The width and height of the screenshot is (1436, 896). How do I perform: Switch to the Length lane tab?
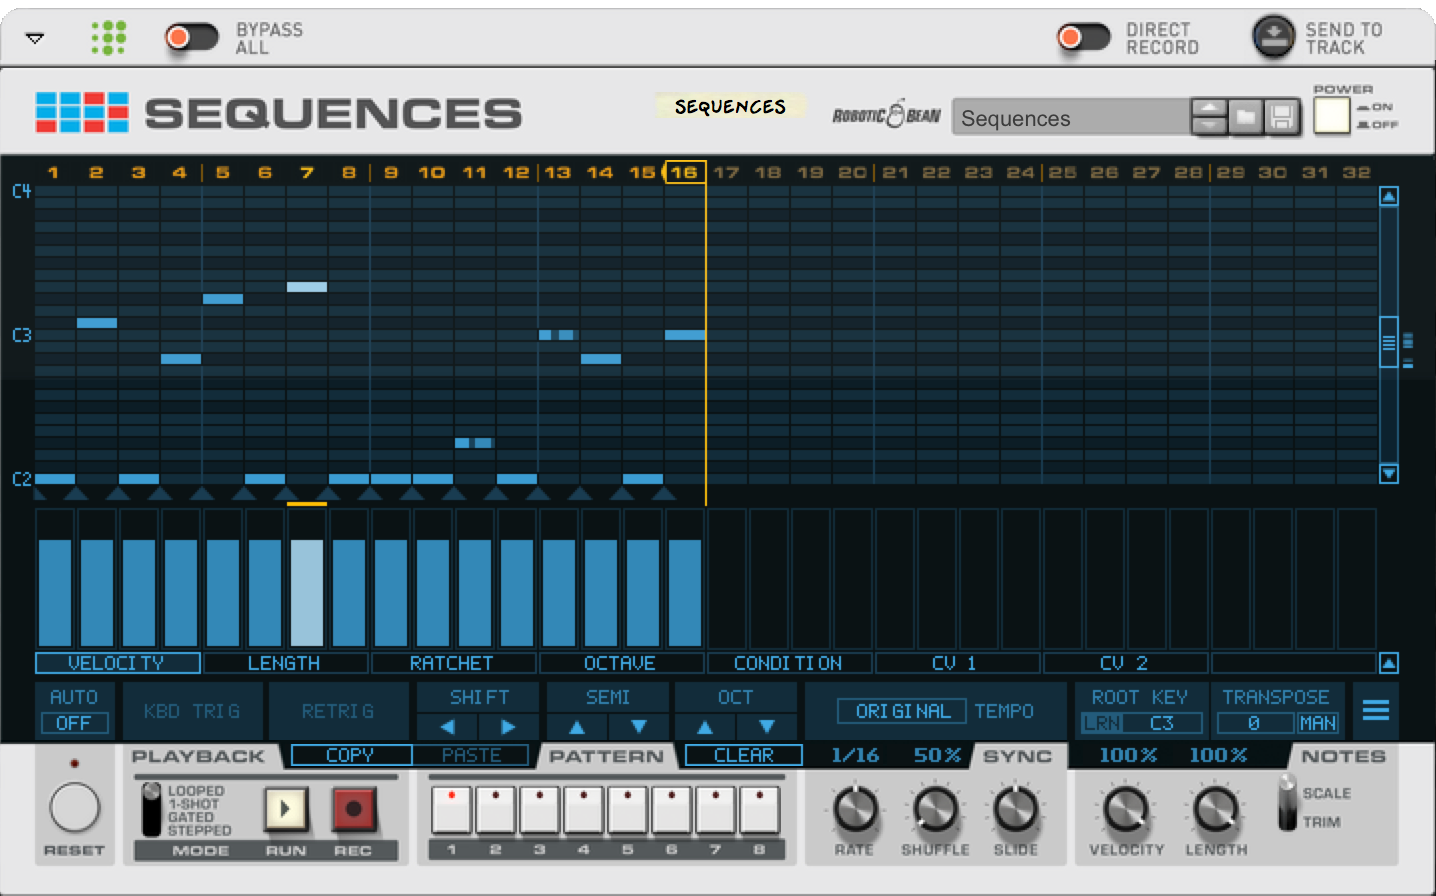click(285, 663)
